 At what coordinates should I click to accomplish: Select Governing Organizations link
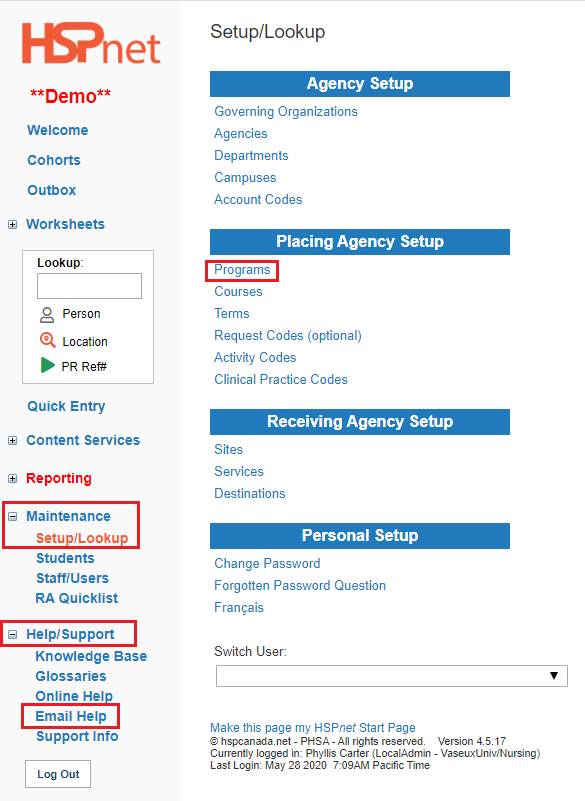[x=286, y=111]
